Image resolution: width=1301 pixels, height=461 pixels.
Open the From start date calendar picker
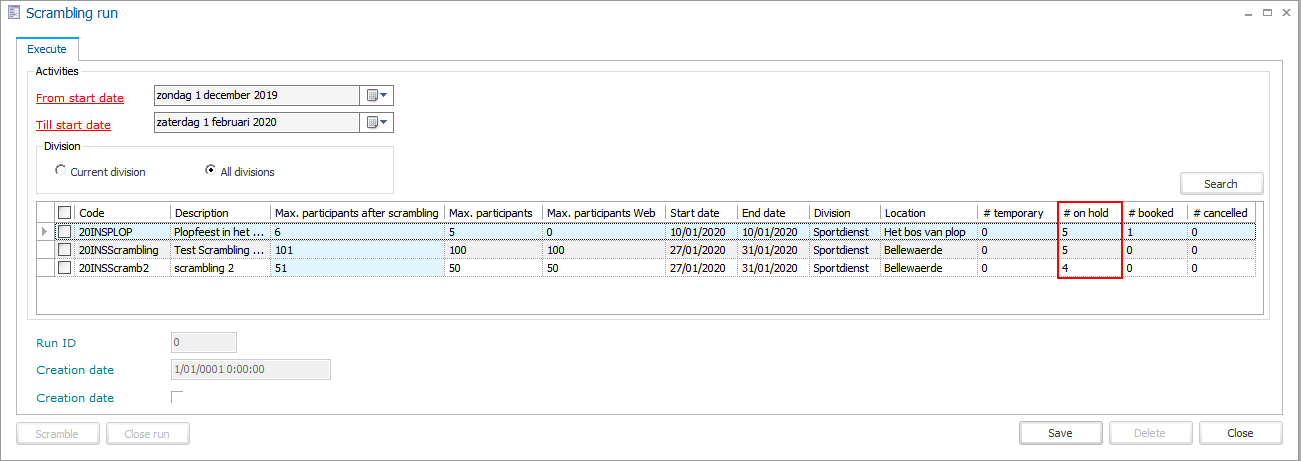pos(376,96)
